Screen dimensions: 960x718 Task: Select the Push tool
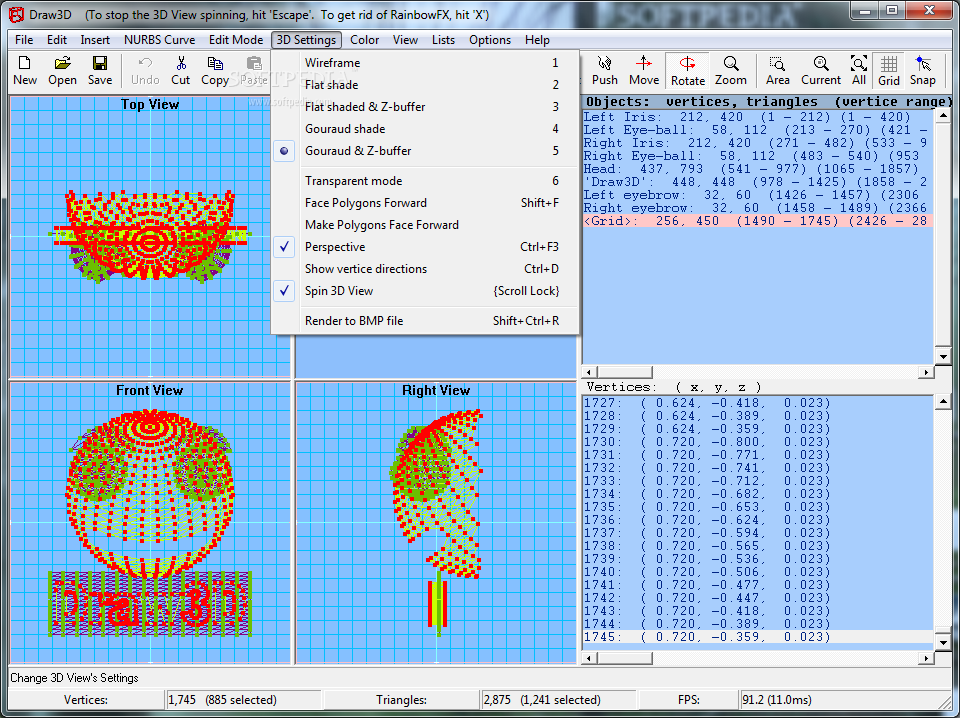click(605, 70)
